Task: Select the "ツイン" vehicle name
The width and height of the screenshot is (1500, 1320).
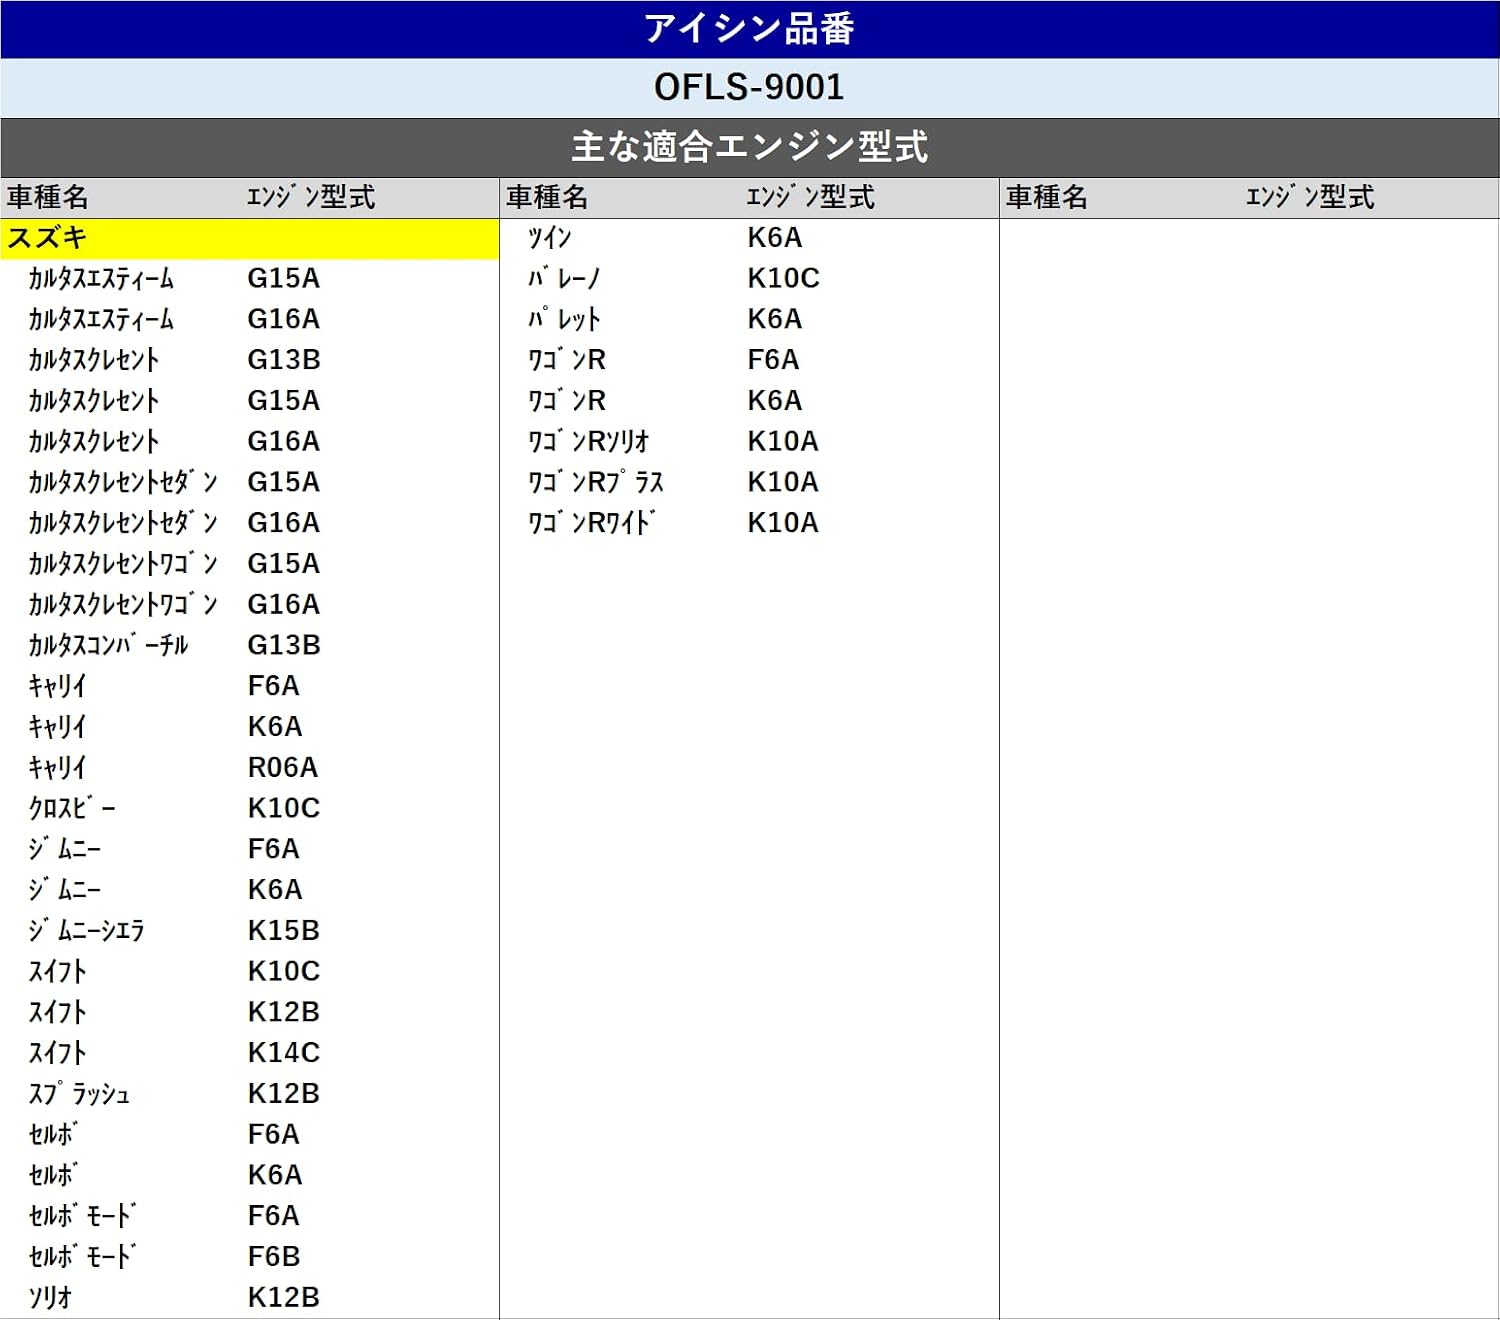Action: pyautogui.click(x=550, y=238)
